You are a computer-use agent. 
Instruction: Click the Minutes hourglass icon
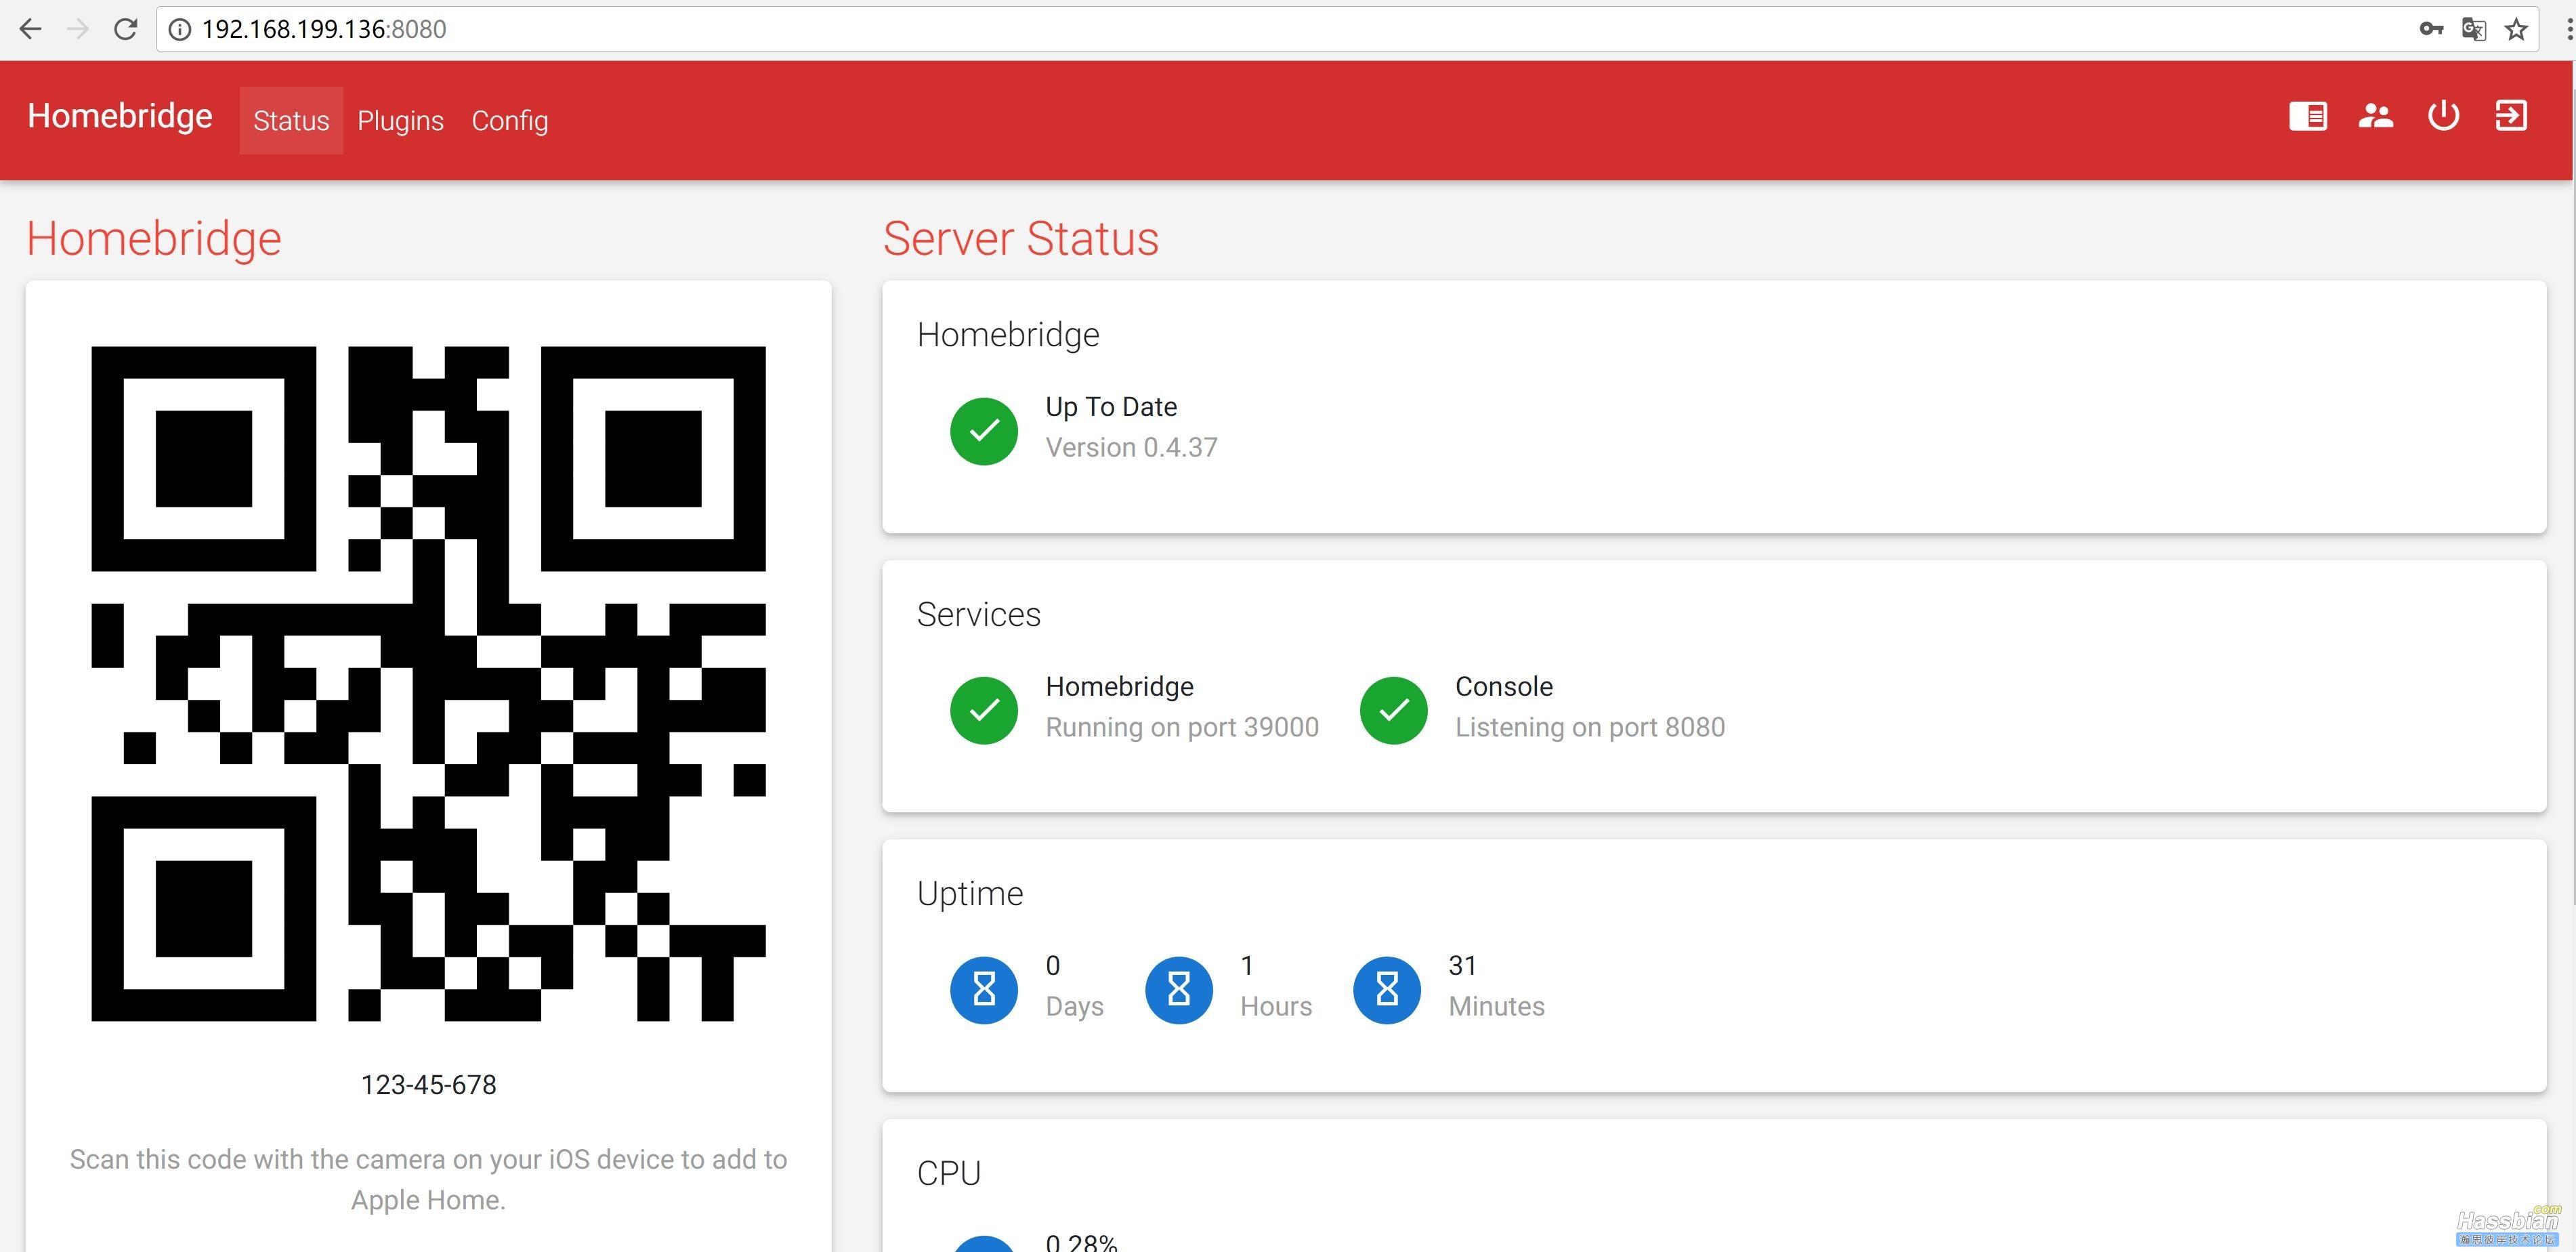[x=1387, y=990]
